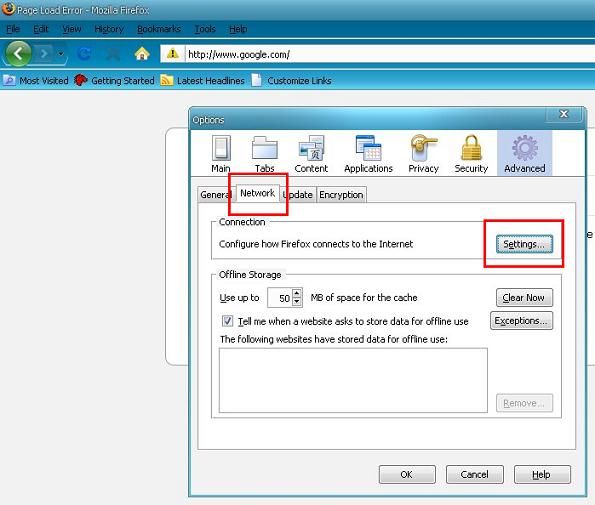Screen dimensions: 595x505
Task: Increase cache size with up arrow
Action: (297, 293)
